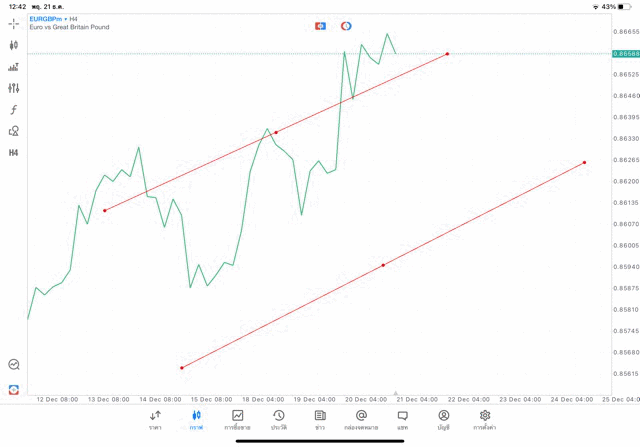
Task: Toggle the red-blue one-click trading button
Action: point(320,25)
